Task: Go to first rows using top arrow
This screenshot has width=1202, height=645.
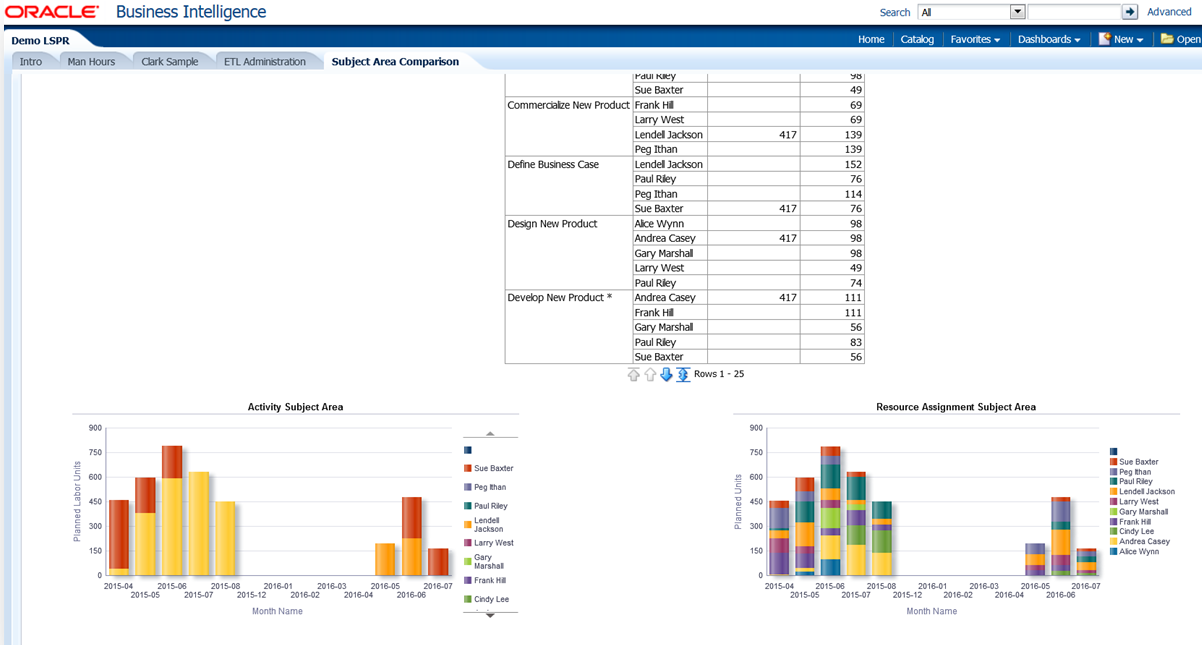Action: click(633, 374)
